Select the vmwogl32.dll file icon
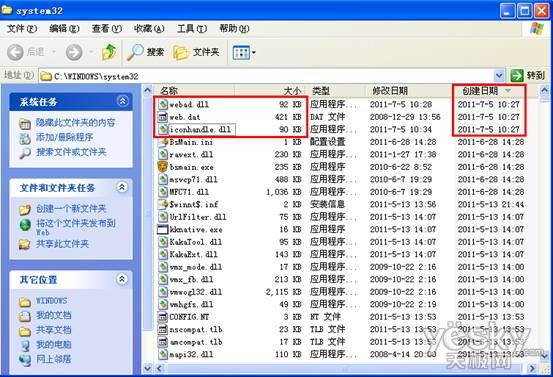The image size is (553, 377). (163, 292)
